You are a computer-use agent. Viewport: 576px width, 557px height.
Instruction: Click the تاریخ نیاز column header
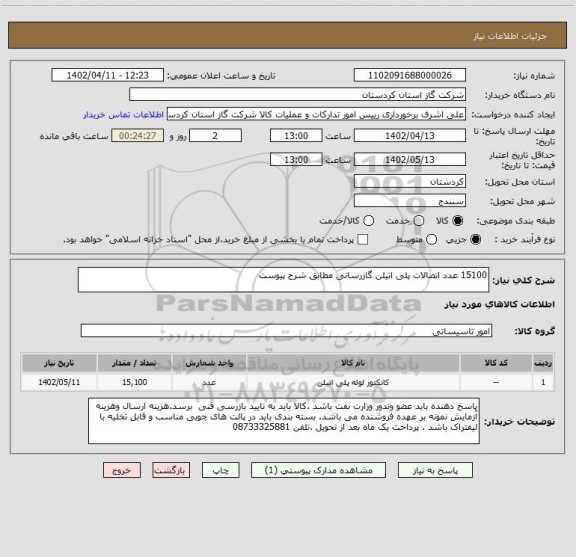[59, 363]
